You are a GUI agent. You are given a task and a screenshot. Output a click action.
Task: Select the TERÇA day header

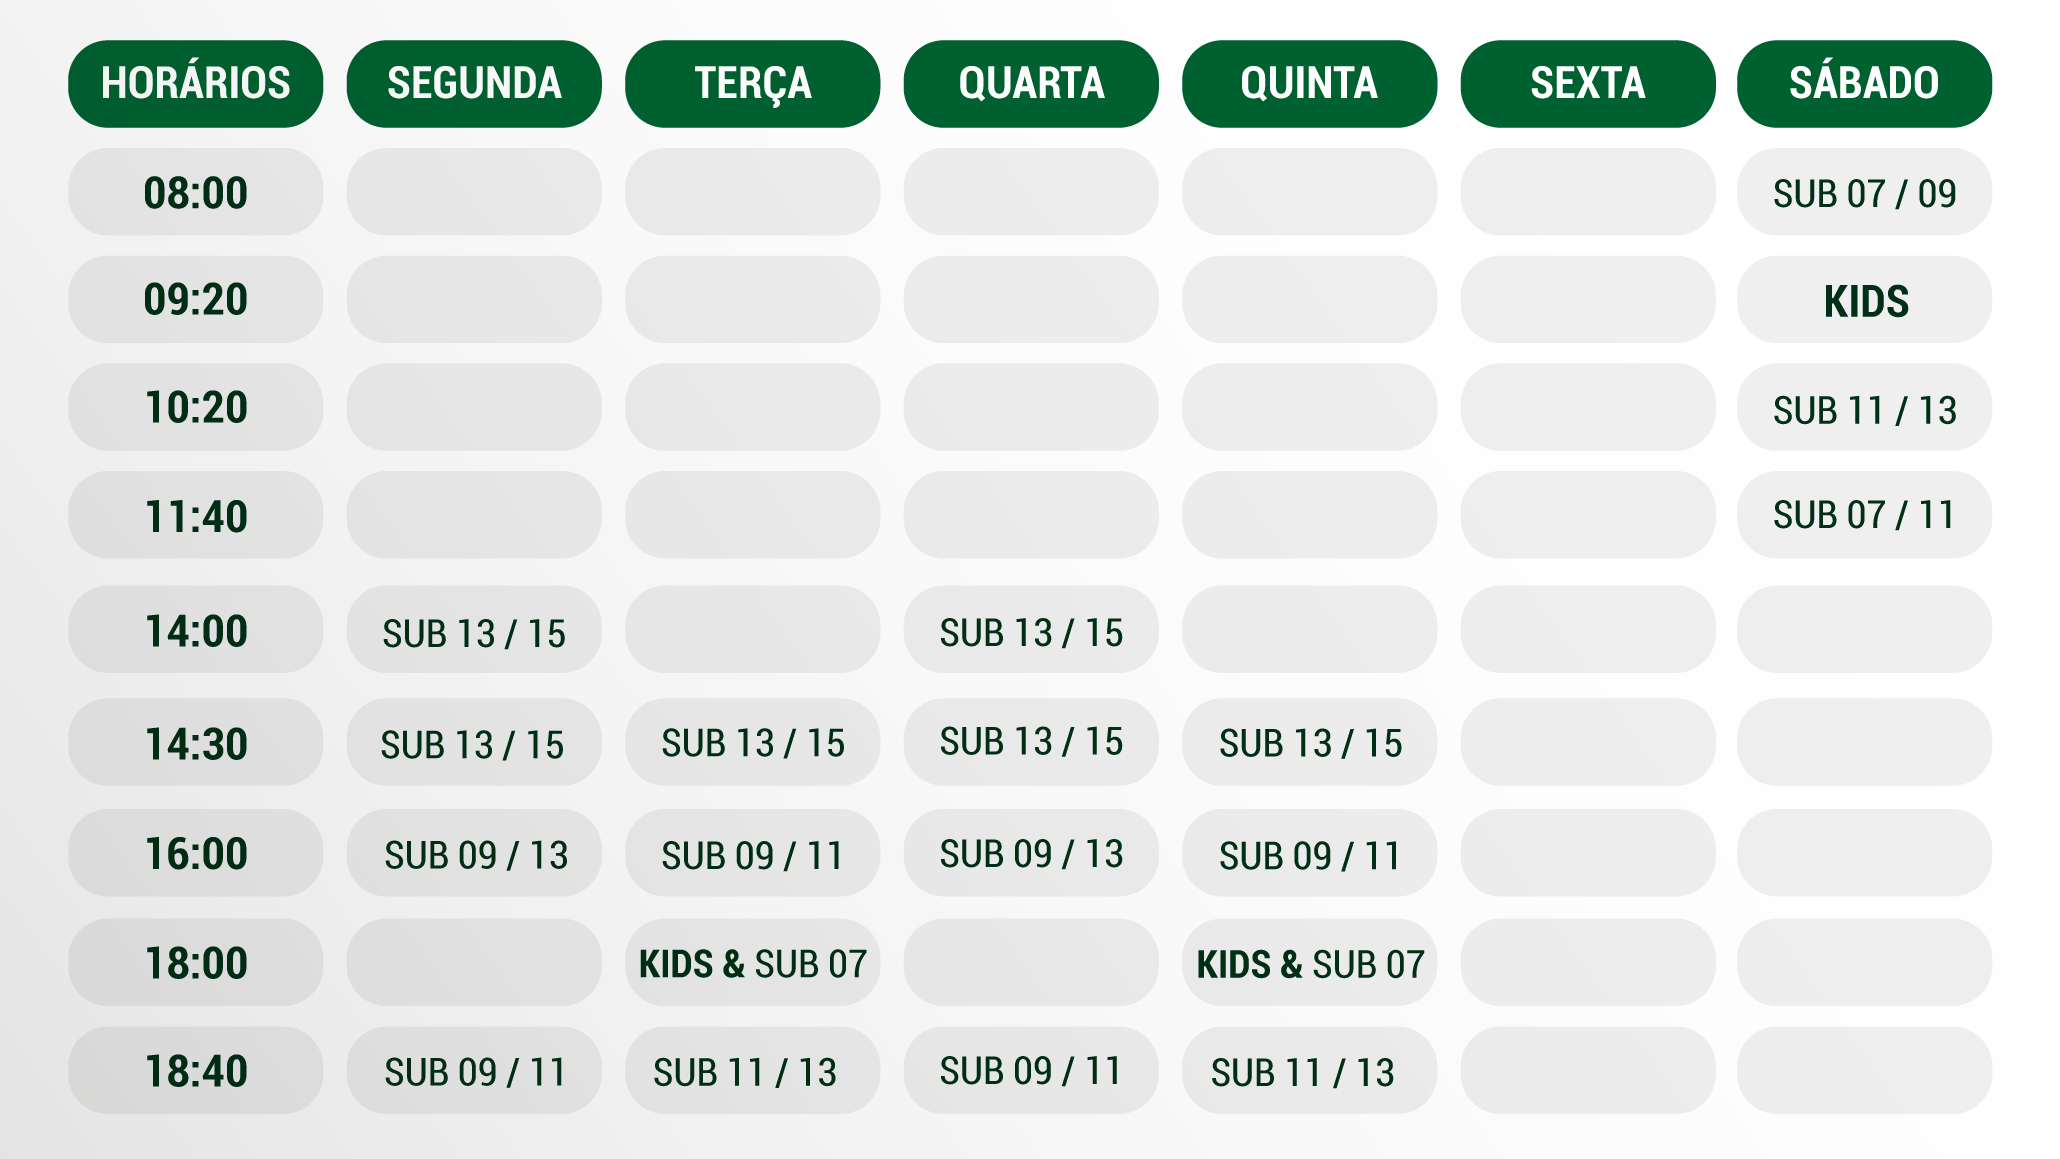(x=752, y=84)
